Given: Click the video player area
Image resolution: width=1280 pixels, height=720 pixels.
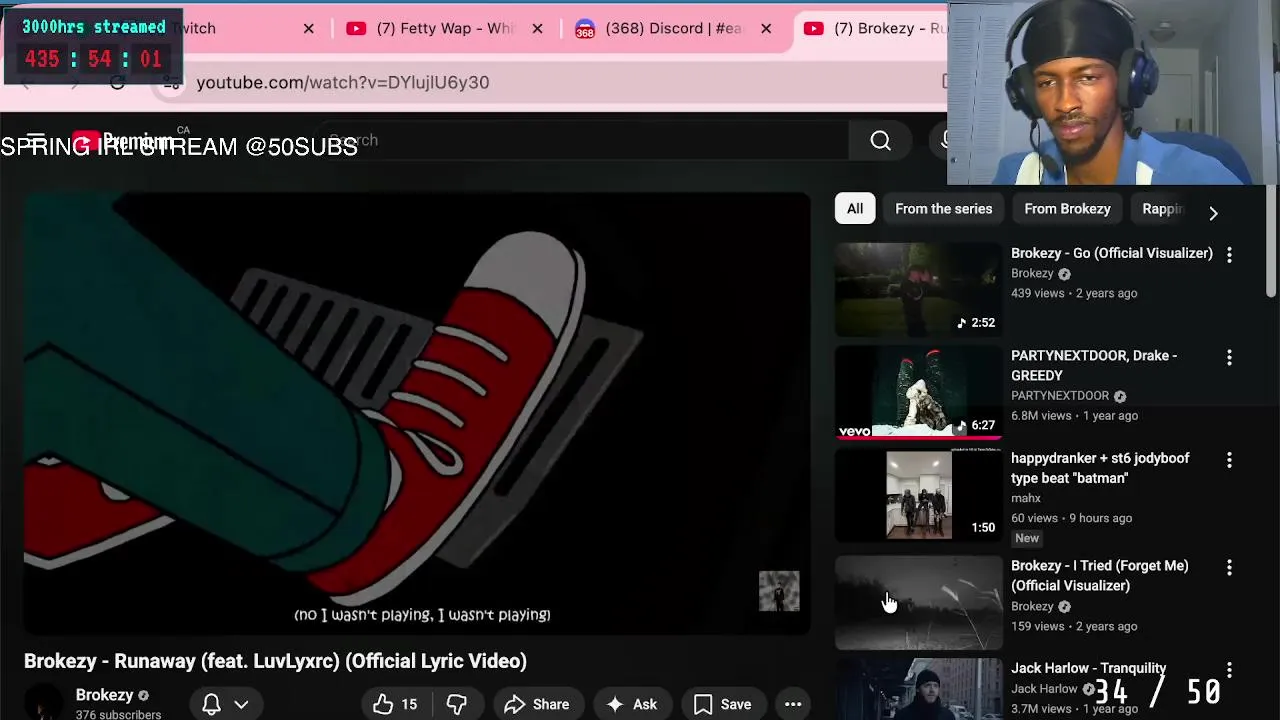Looking at the screenshot, I should [x=417, y=413].
